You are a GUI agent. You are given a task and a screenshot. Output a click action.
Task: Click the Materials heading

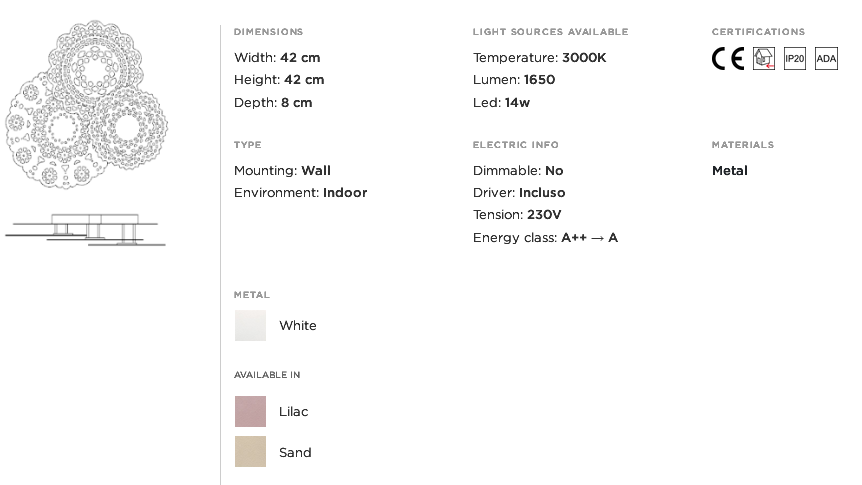coord(743,145)
